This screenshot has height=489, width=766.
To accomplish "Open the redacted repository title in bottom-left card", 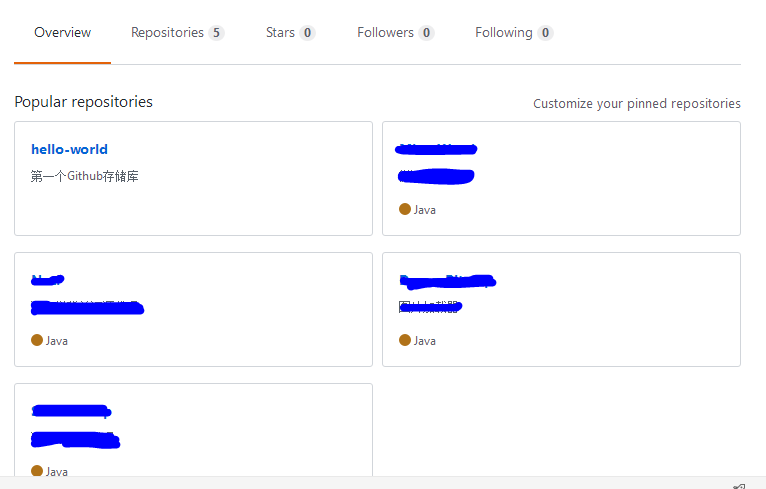I will [x=70, y=410].
